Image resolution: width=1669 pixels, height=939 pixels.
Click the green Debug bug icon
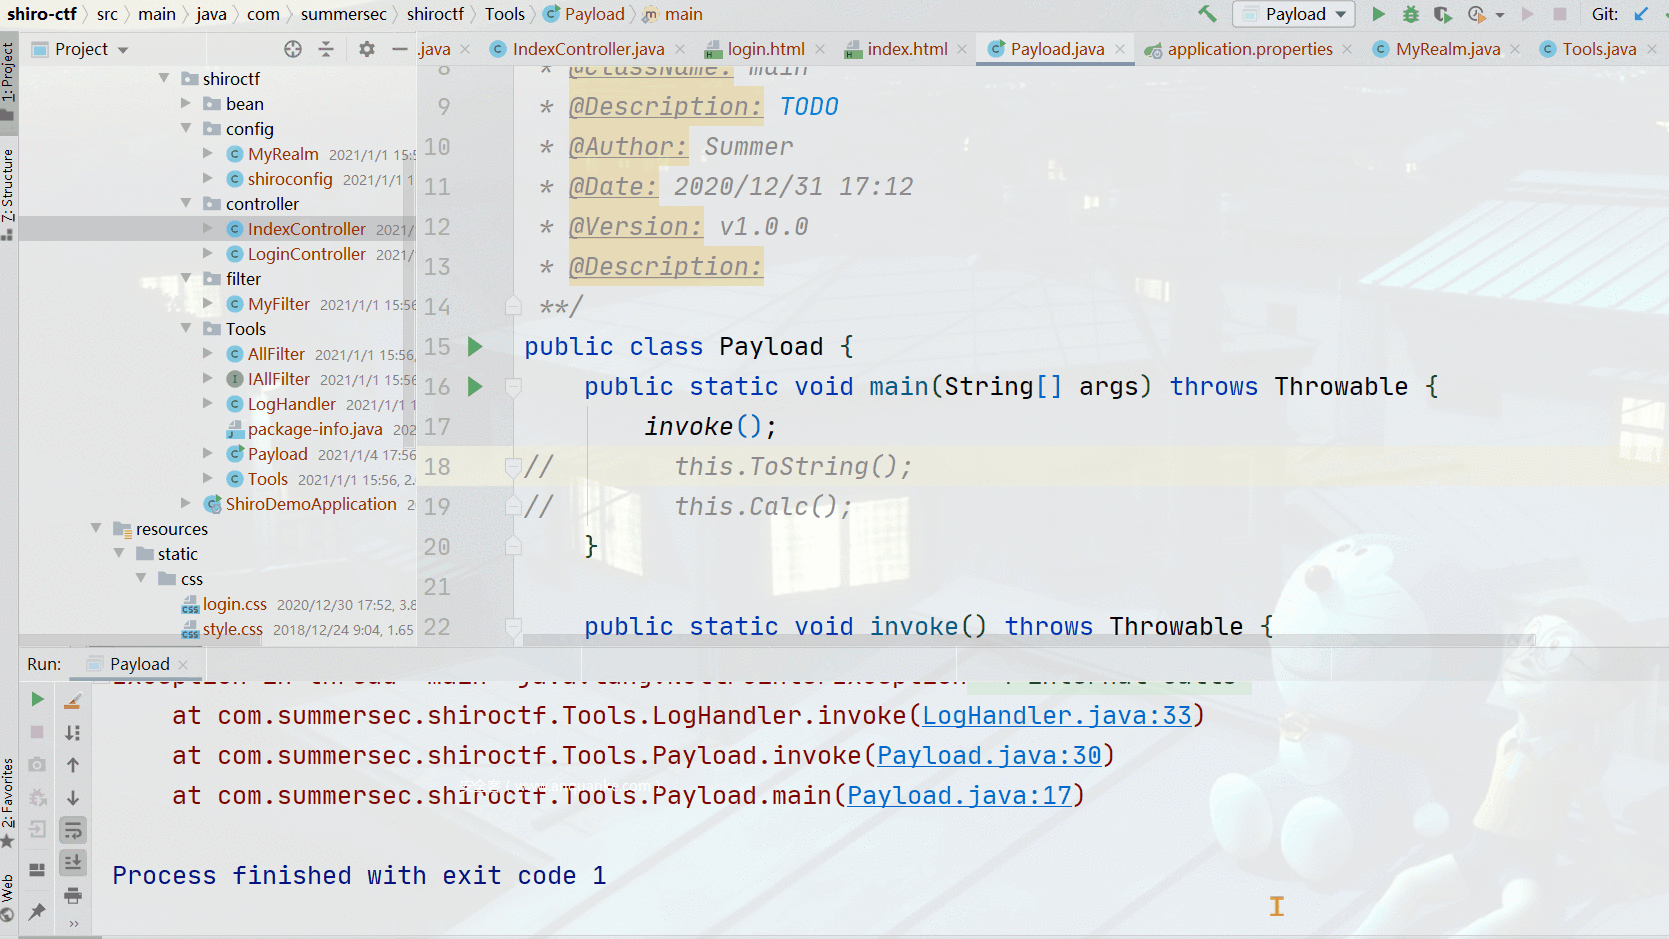[x=1410, y=14]
